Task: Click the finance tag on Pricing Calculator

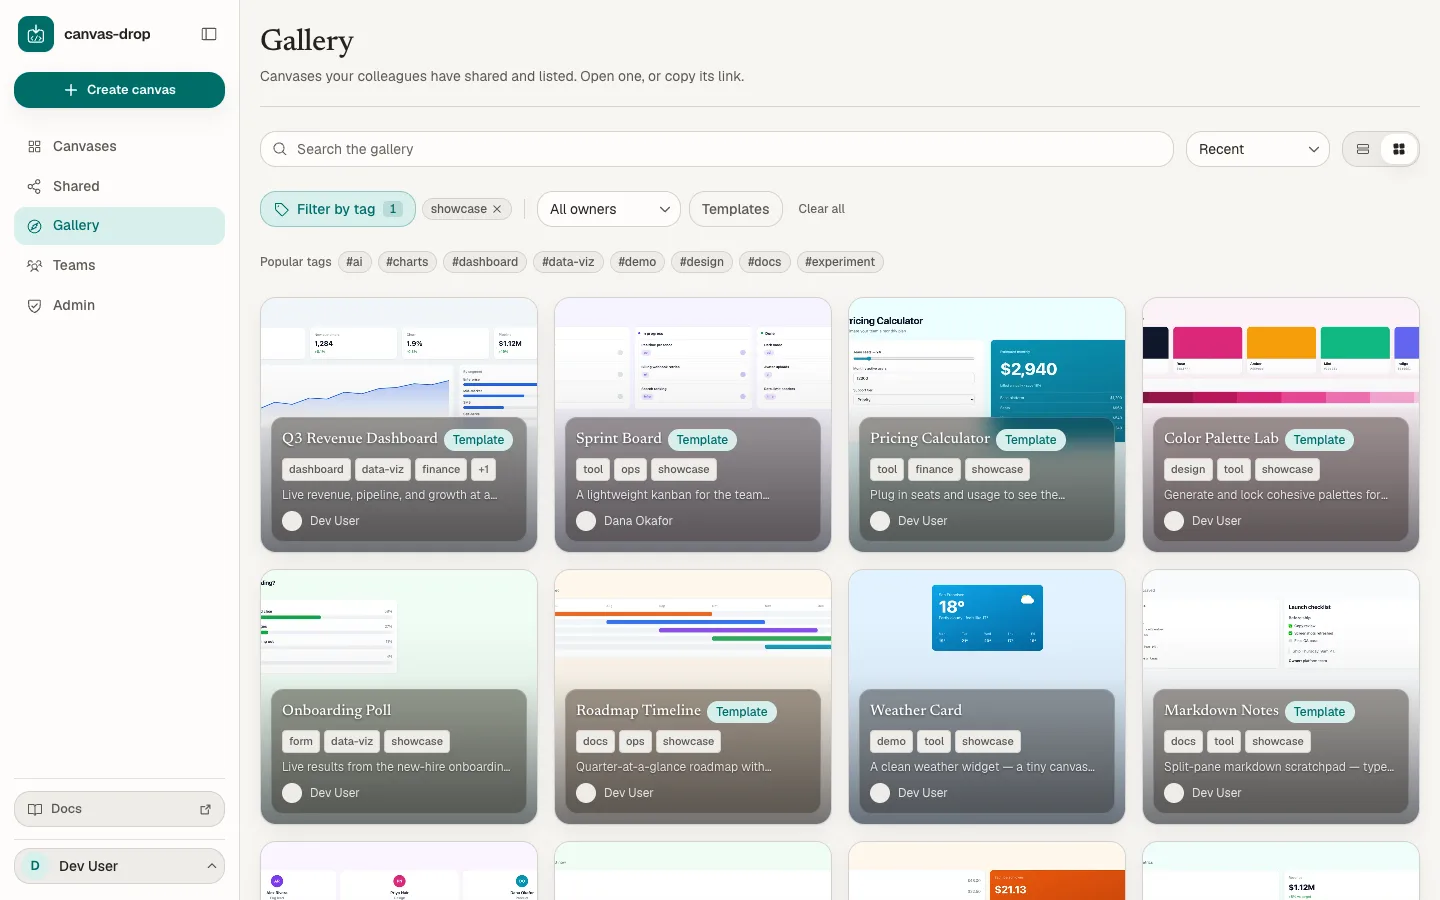Action: point(934,470)
